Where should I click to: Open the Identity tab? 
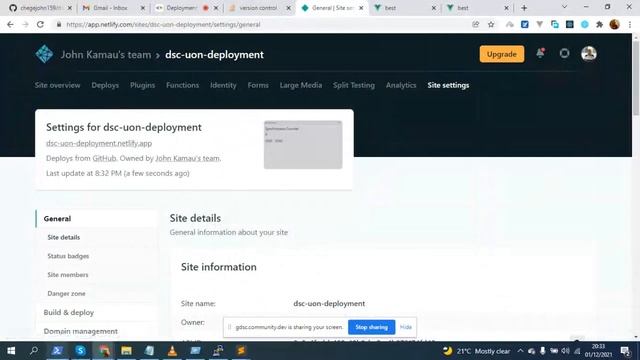point(223,85)
